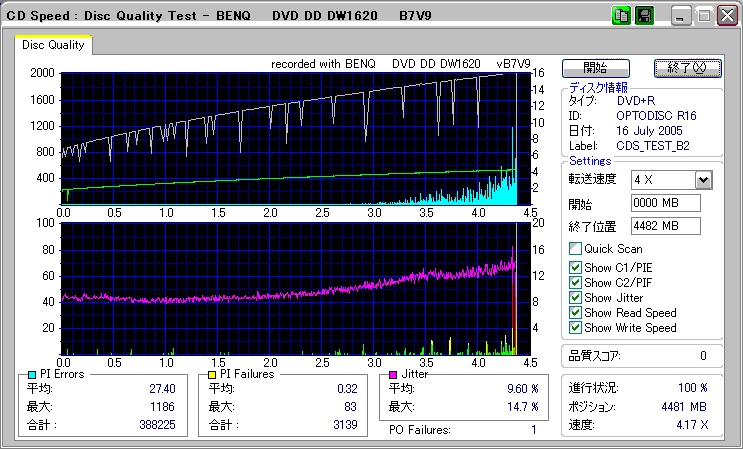Uncheck Show C1/PIE option
Image resolution: width=743 pixels, height=449 pixels.
point(575,267)
